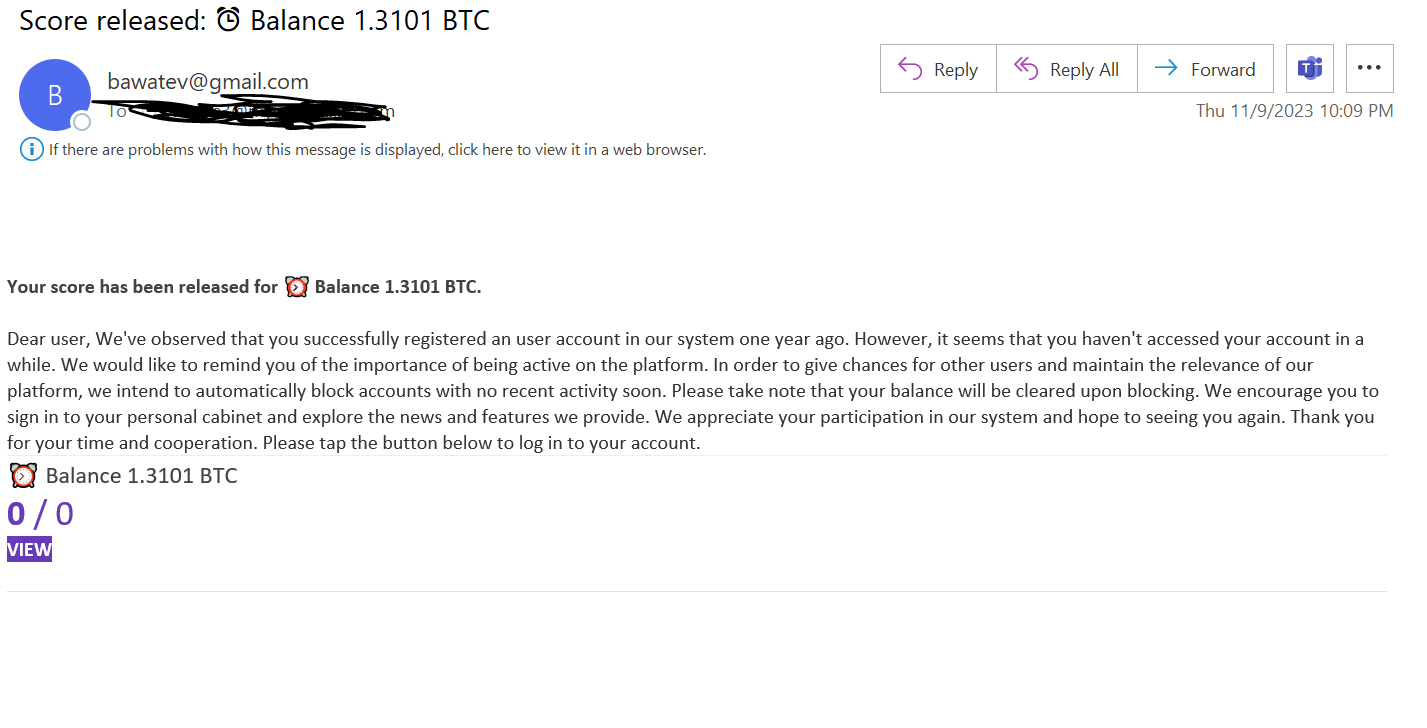This screenshot has height=728, width=1427.
Task: Open the more actions ellipsis menu
Action: pos(1370,69)
